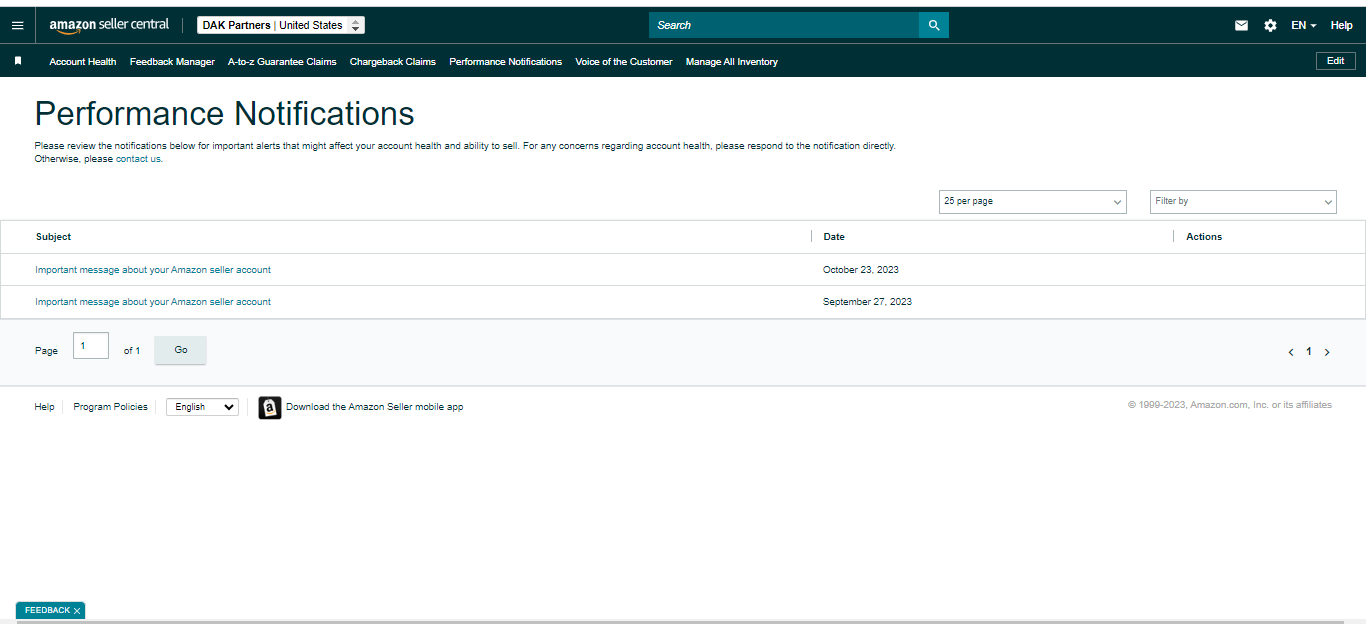
Task: Open the settings gear icon
Action: [1270, 25]
